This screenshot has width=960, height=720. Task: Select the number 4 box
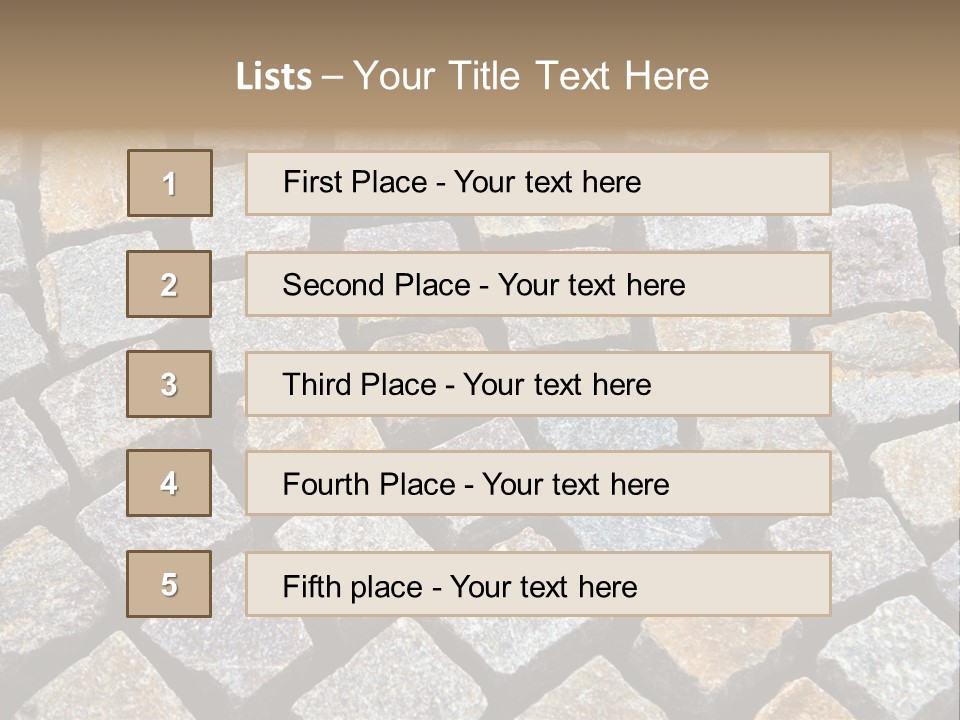click(169, 483)
